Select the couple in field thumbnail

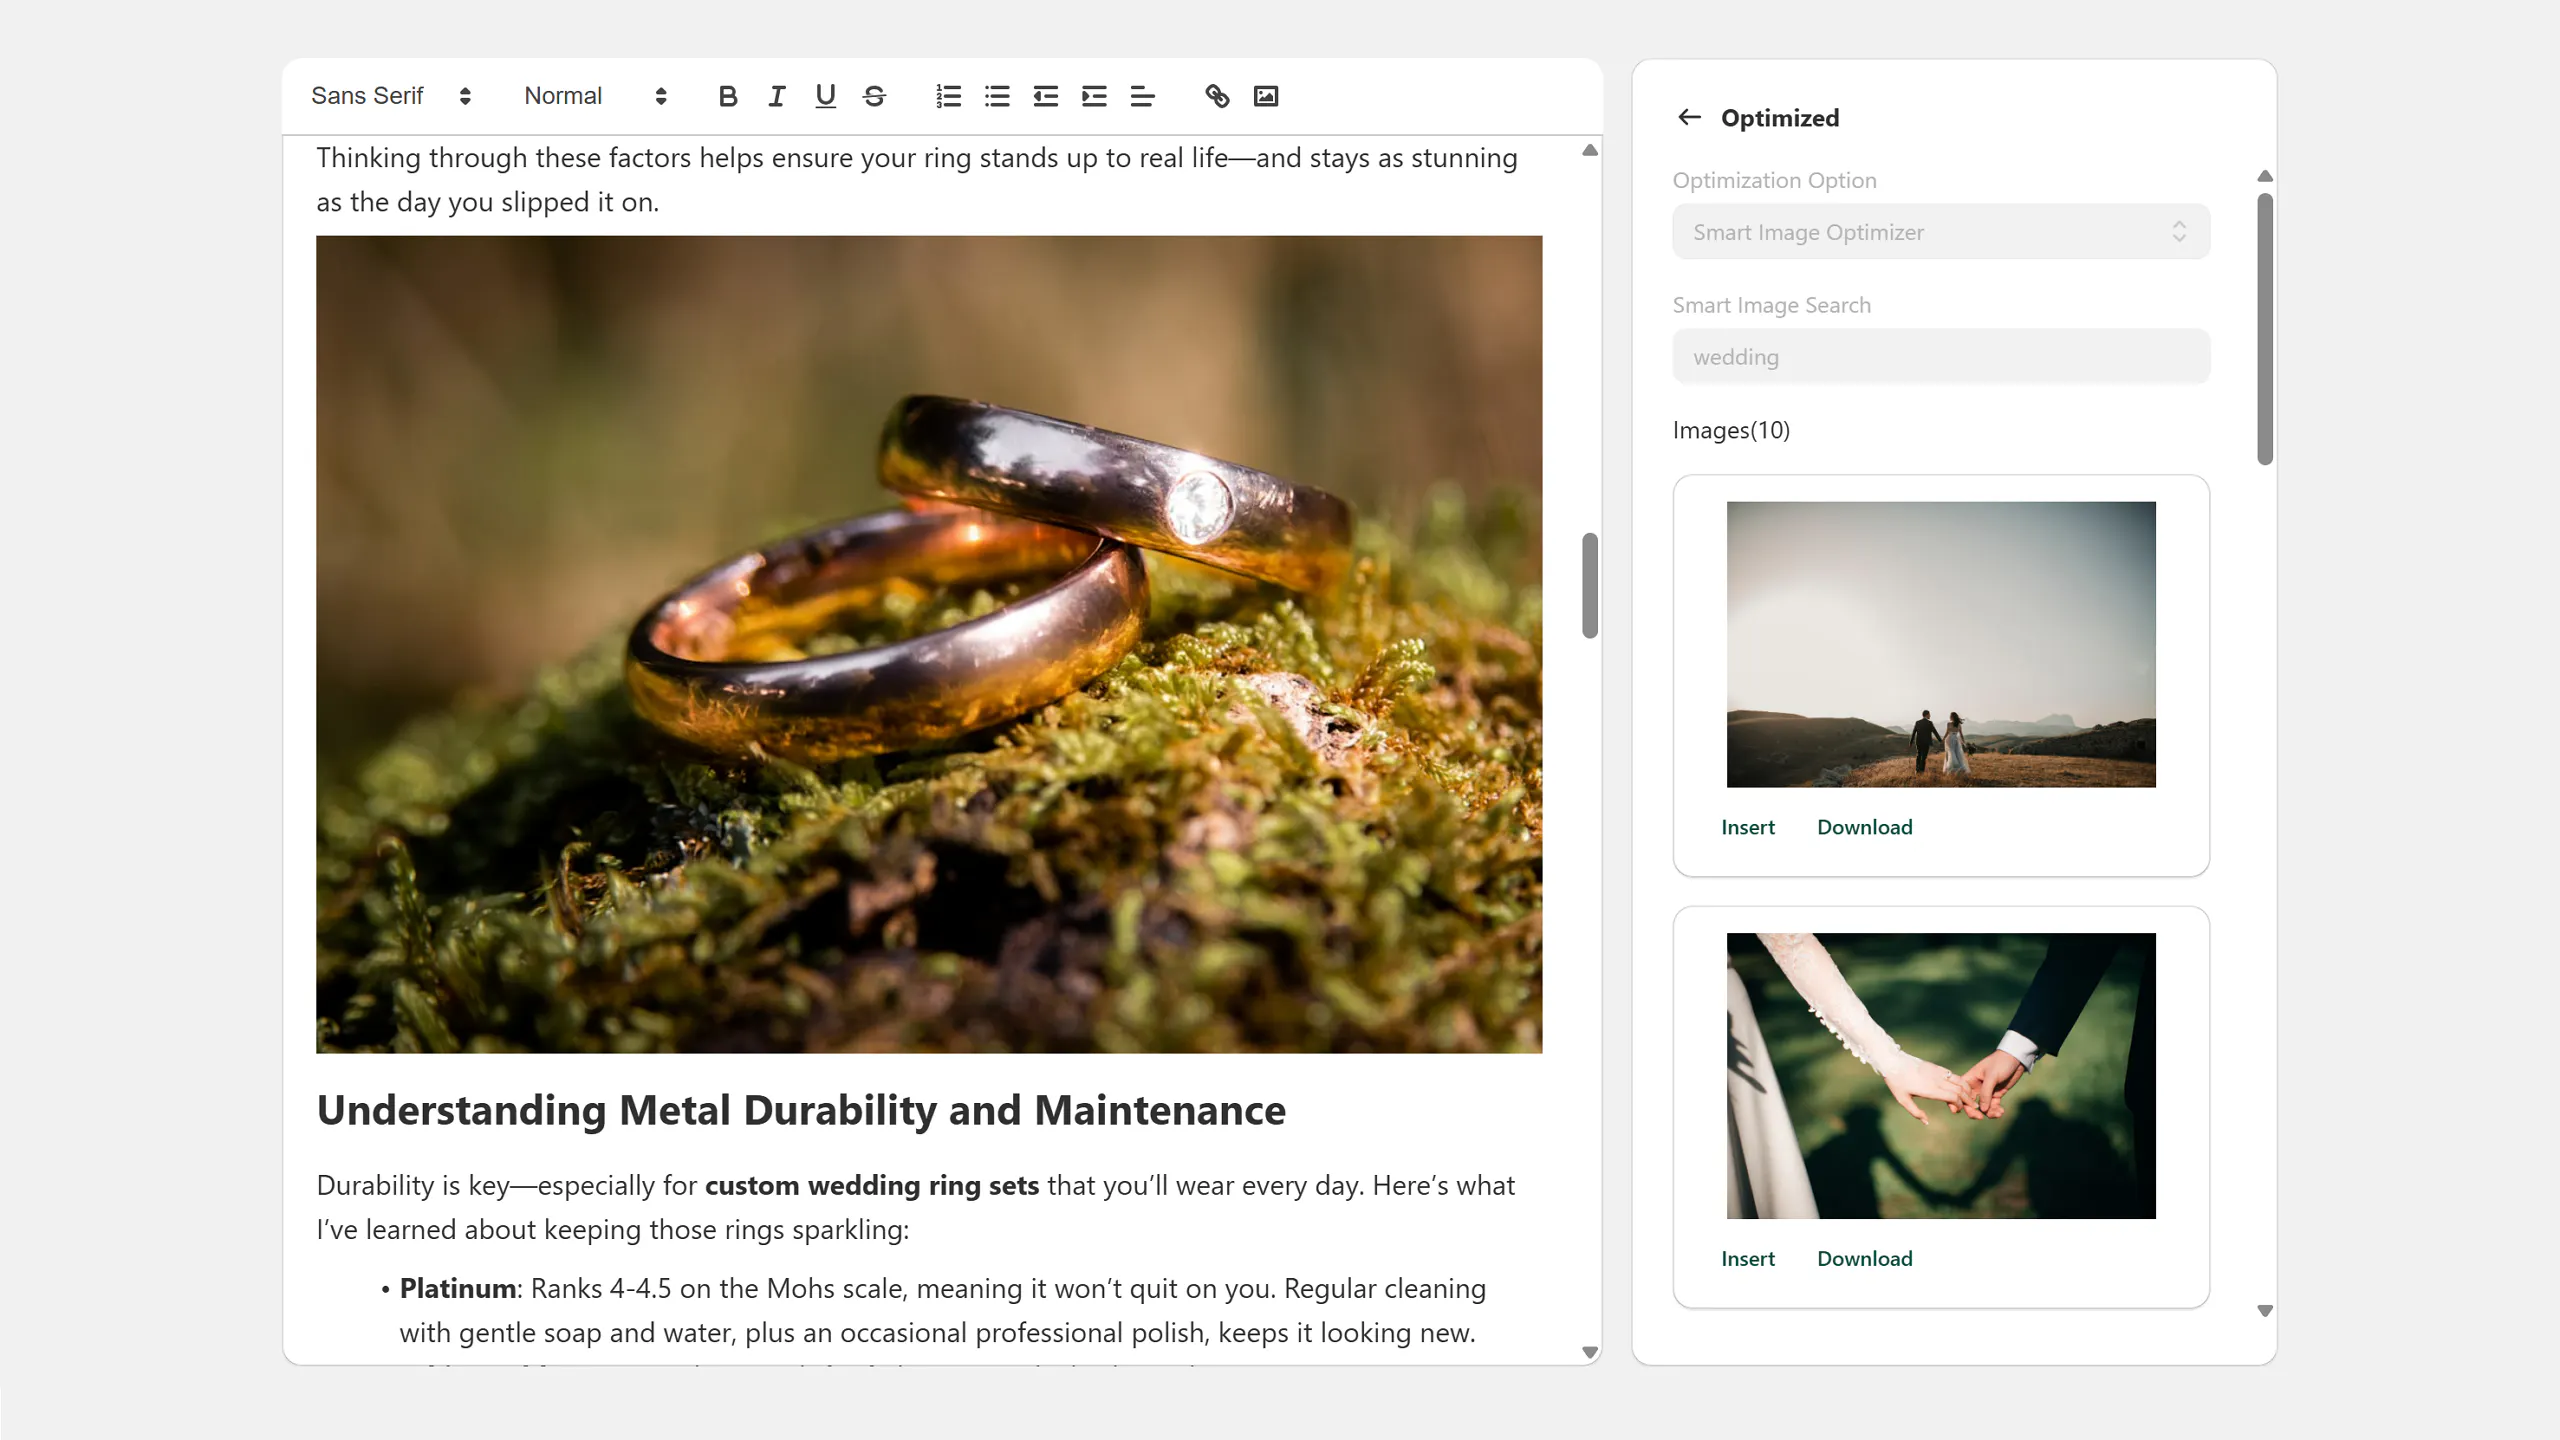pyautogui.click(x=1941, y=644)
